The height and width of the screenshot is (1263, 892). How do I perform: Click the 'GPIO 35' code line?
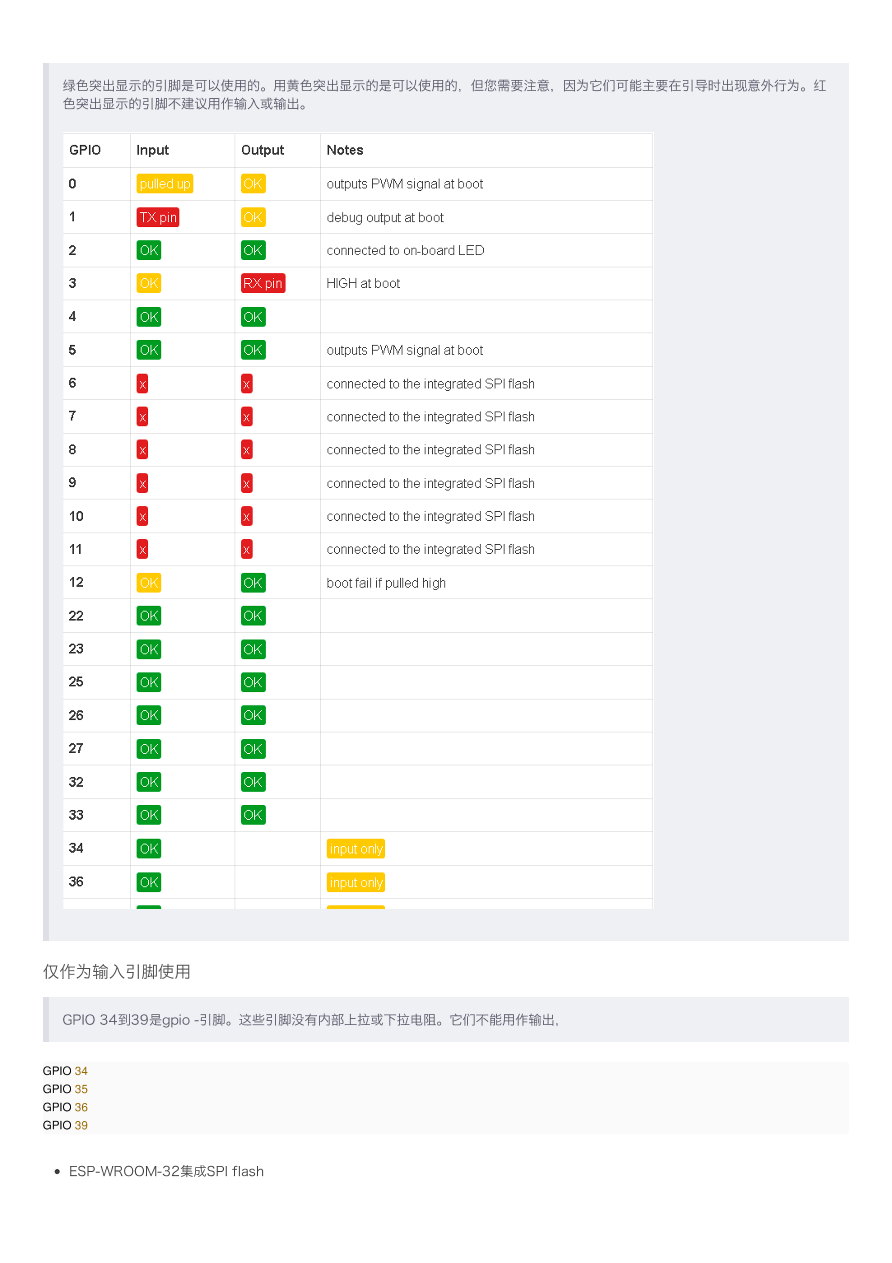[x=65, y=1089]
